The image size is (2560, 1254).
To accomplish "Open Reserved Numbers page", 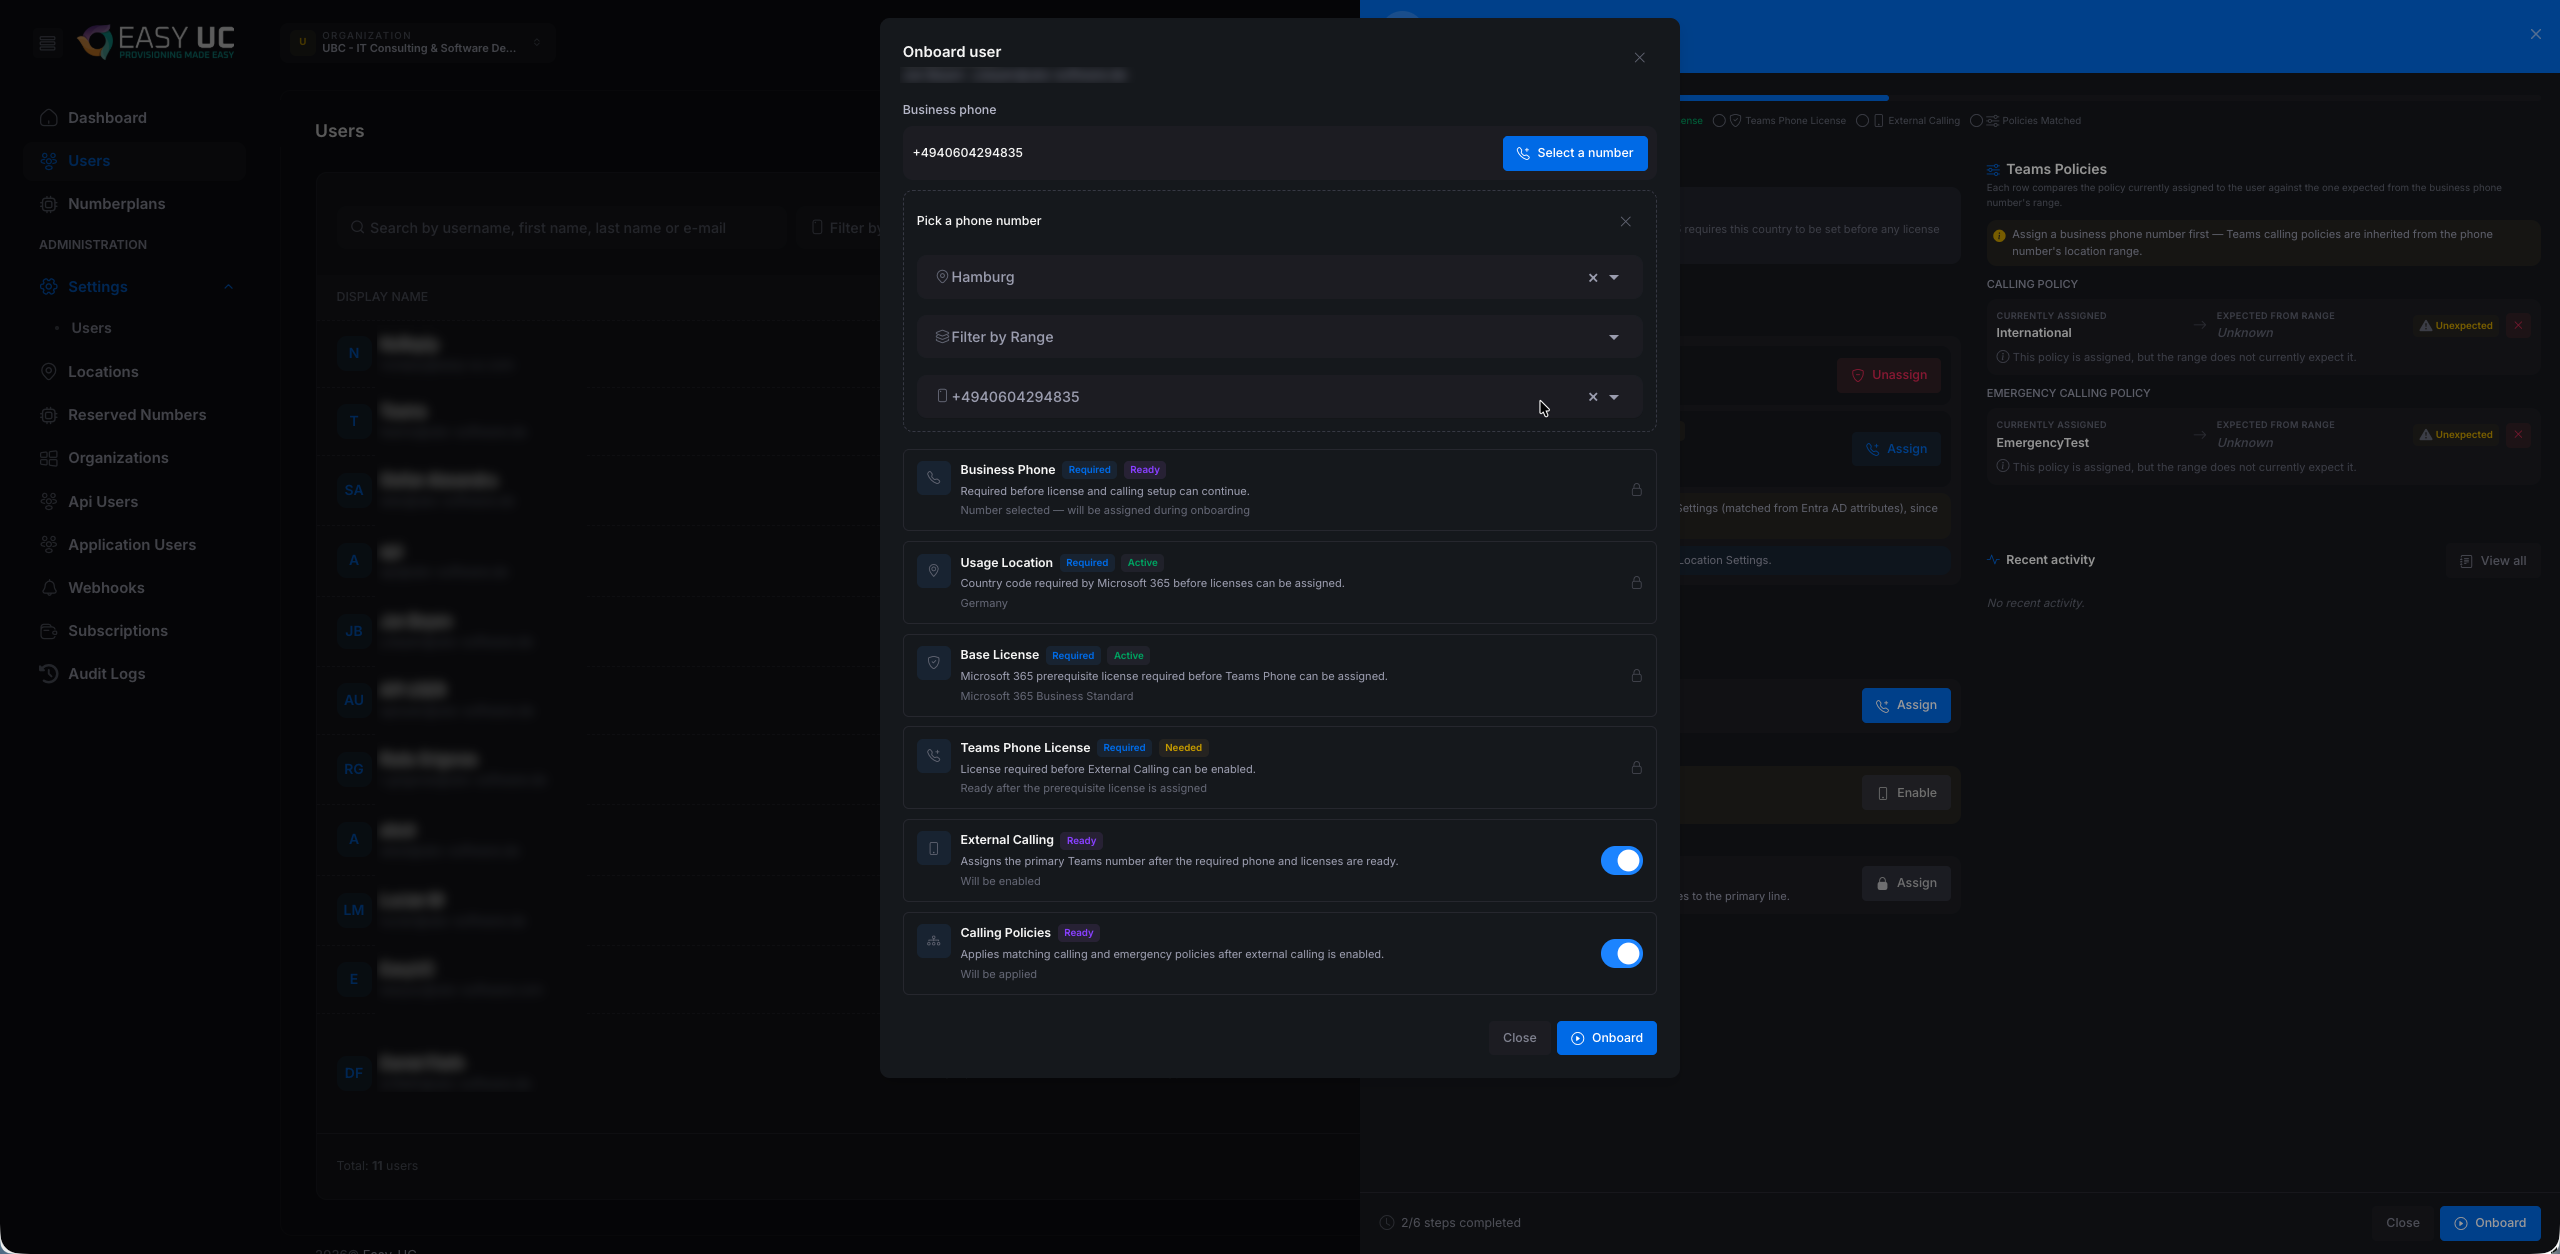I will 137,415.
